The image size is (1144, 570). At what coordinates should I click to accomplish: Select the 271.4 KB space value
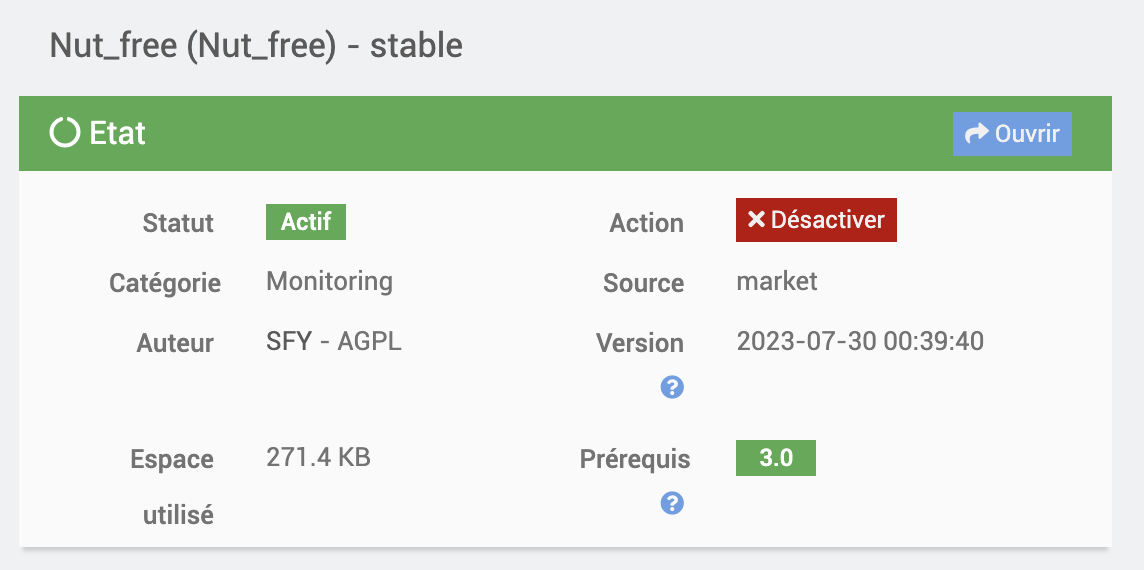click(318, 458)
